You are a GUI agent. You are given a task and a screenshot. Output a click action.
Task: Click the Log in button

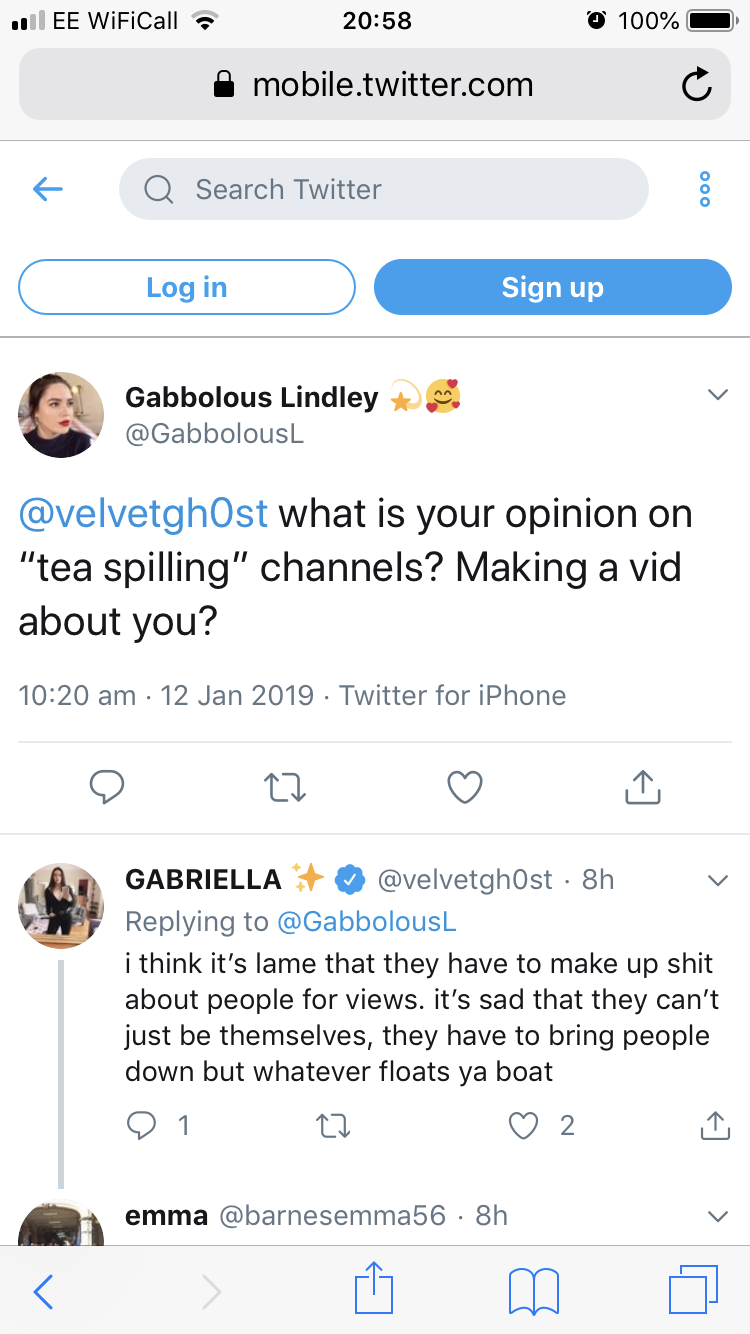click(187, 287)
